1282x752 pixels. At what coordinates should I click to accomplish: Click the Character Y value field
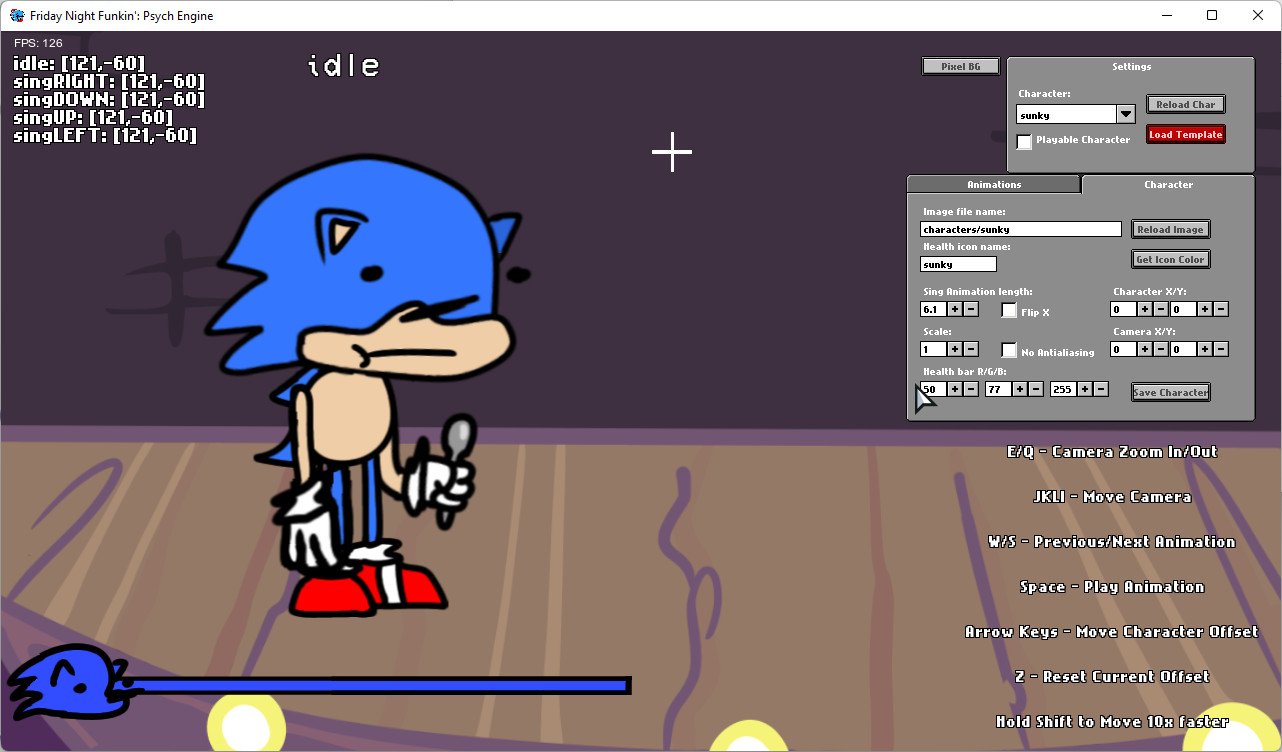click(1183, 309)
